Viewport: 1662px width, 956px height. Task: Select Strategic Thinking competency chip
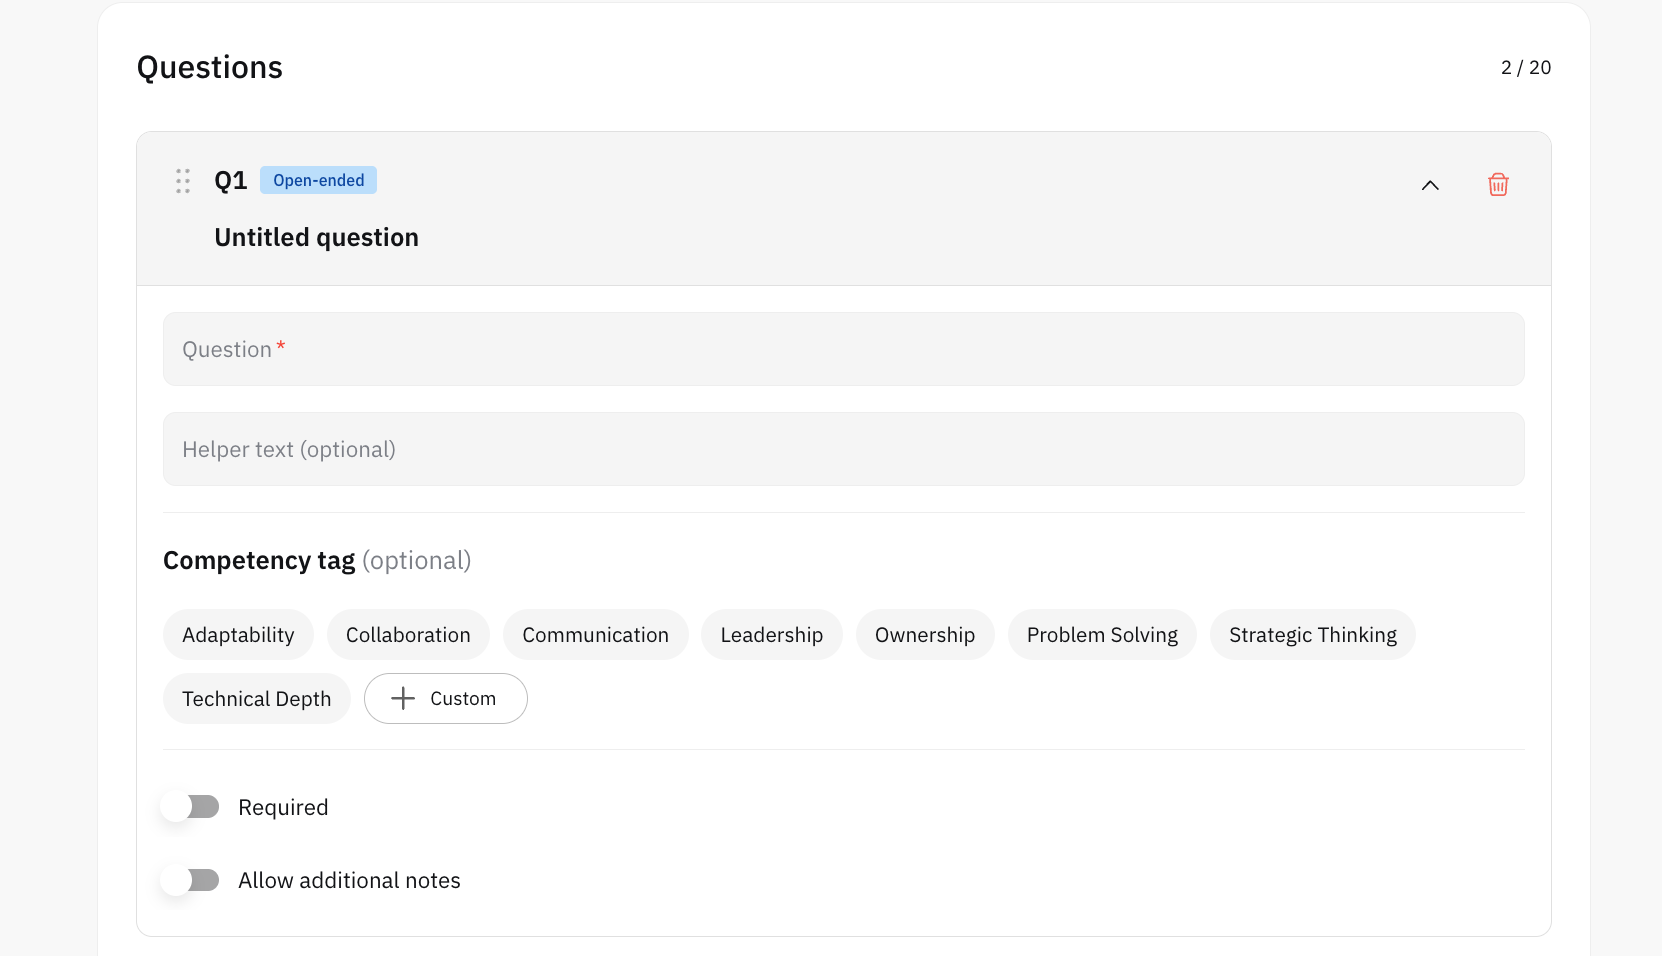click(1313, 635)
